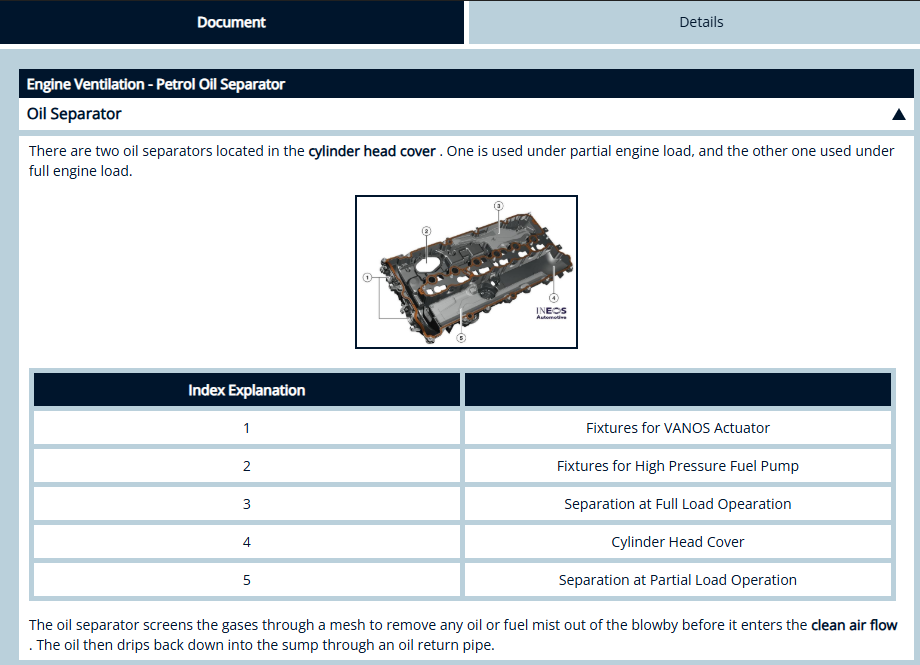The height and width of the screenshot is (665, 920).
Task: Select the Cylinder Head Cover table cell
Action: [678, 542]
